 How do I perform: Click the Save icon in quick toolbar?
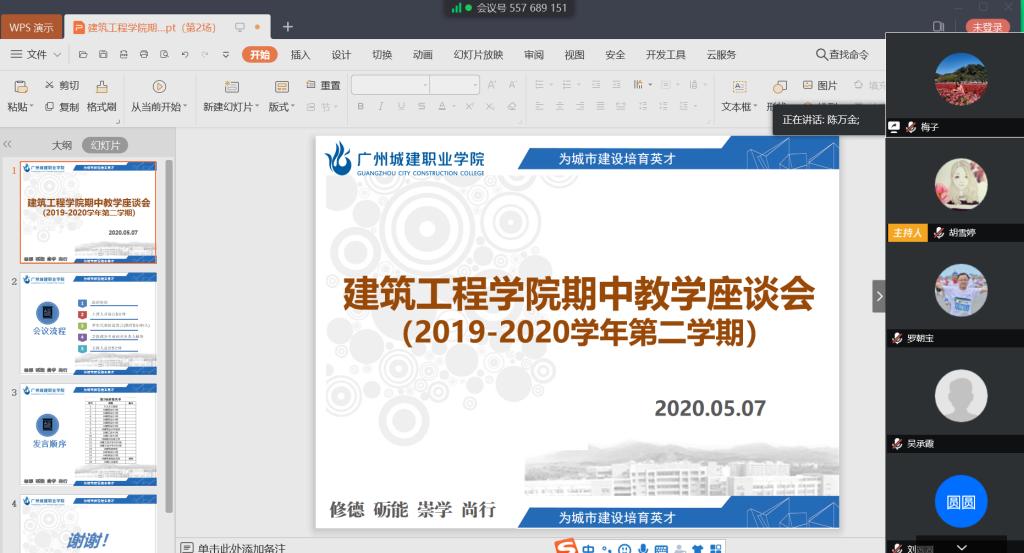click(101, 55)
